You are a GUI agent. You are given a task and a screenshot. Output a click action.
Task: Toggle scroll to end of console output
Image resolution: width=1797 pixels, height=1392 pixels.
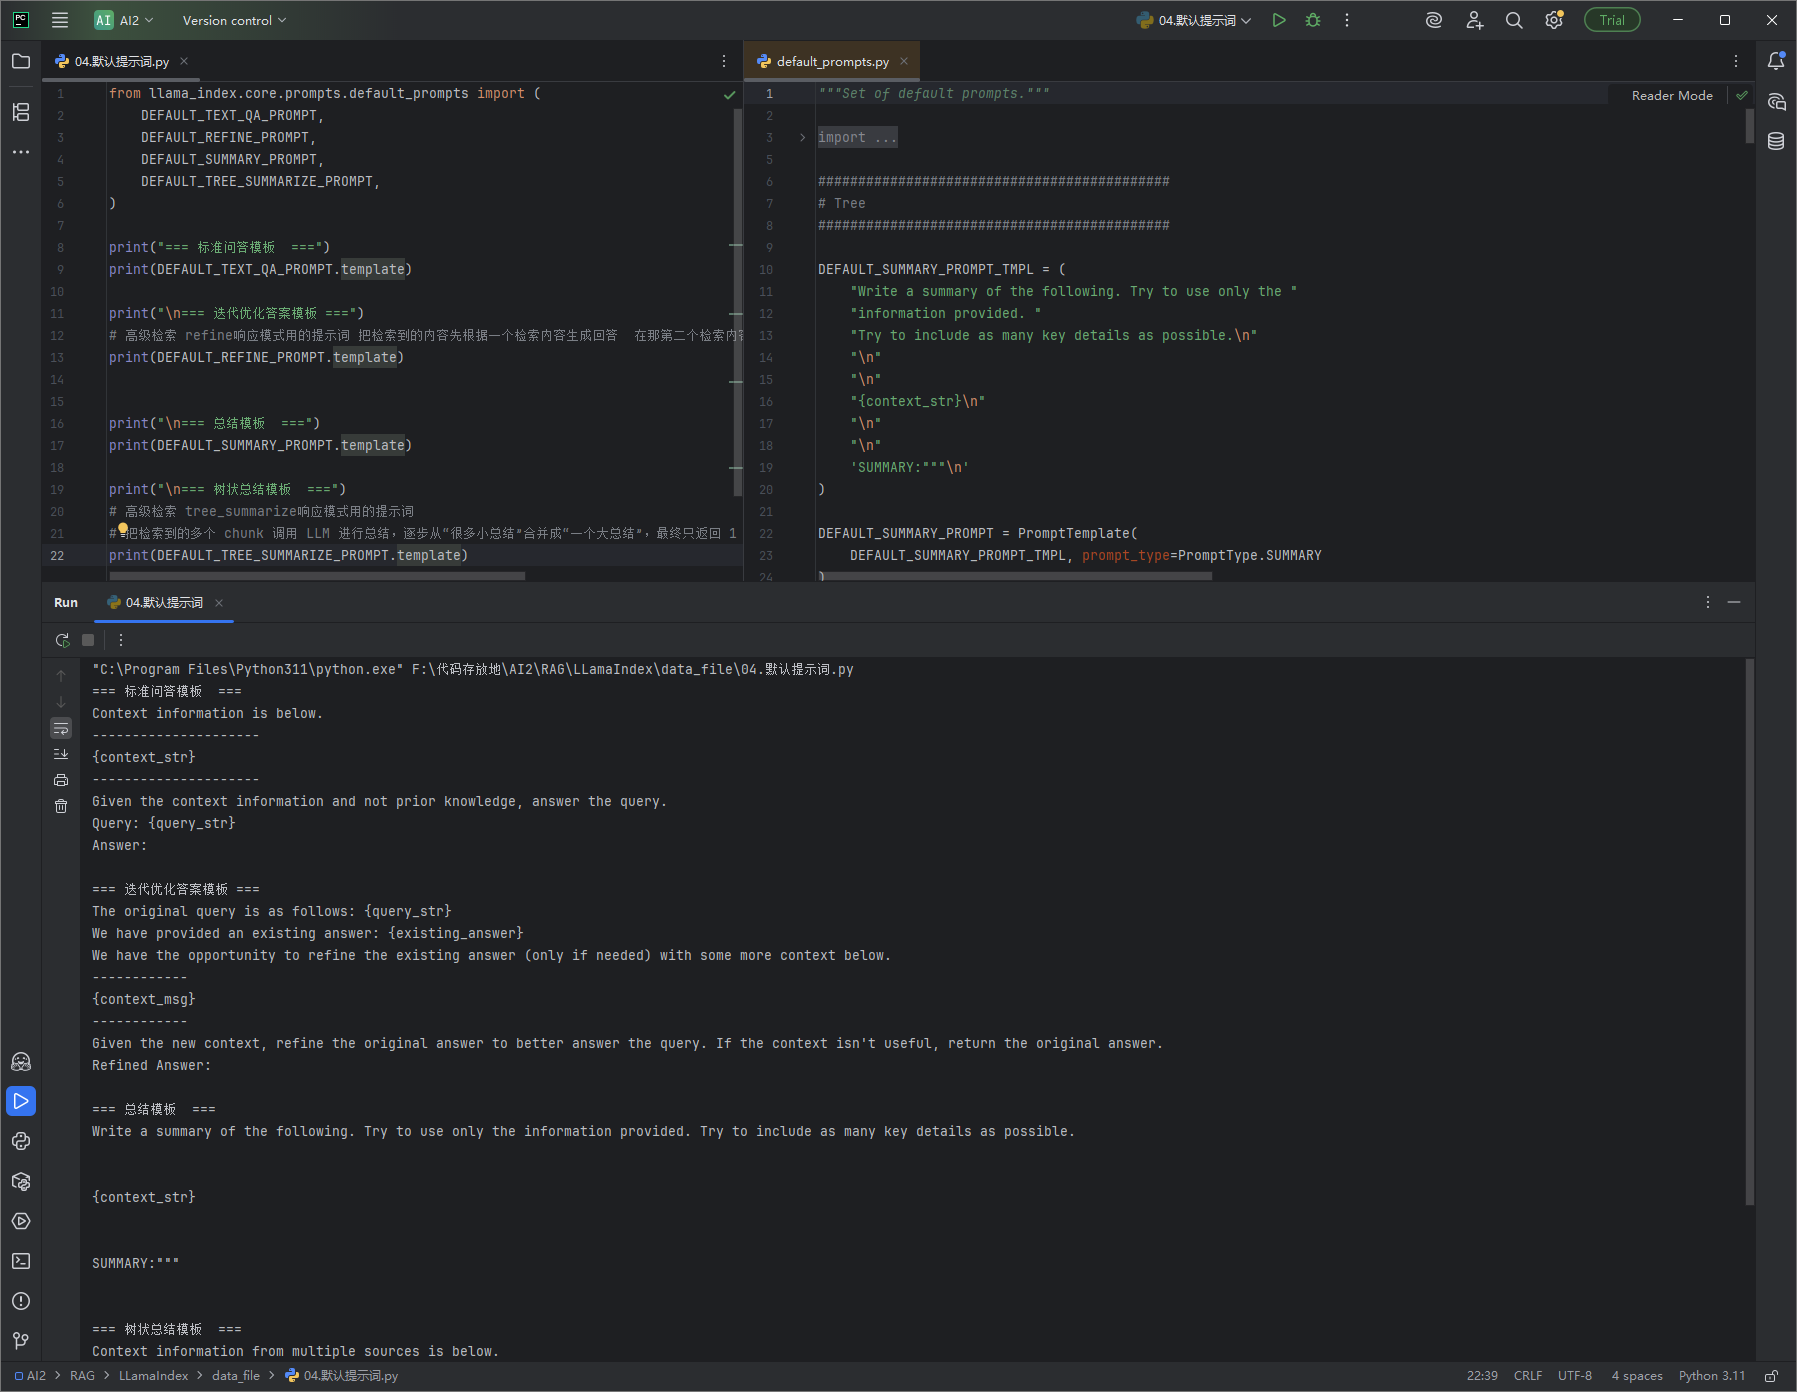61,754
